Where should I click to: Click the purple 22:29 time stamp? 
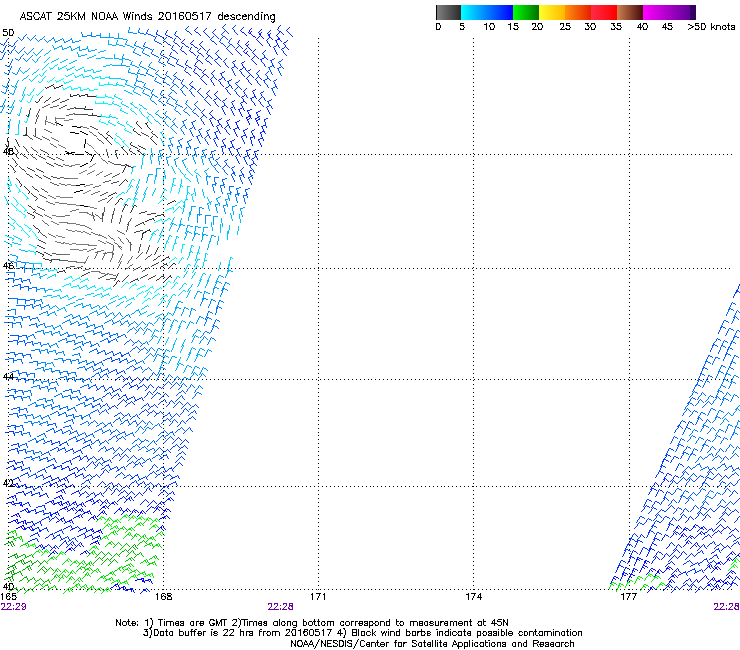pyautogui.click(x=14, y=607)
